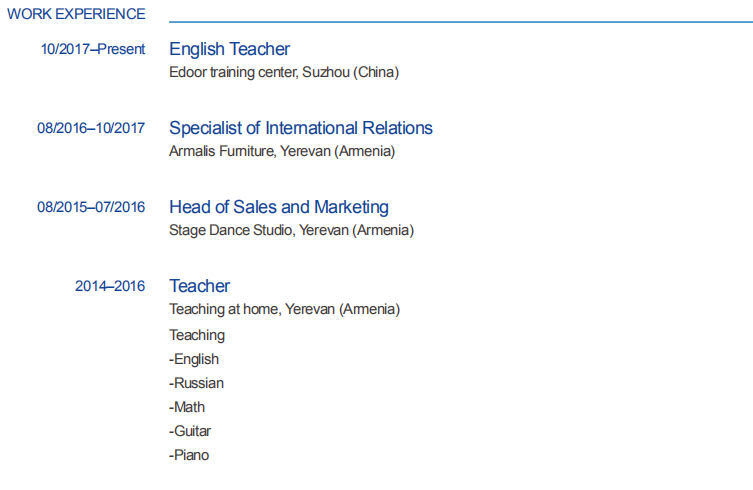The image size is (753, 490).
Task: Click the blue horizontal section divider line
Action: click(x=460, y=21)
